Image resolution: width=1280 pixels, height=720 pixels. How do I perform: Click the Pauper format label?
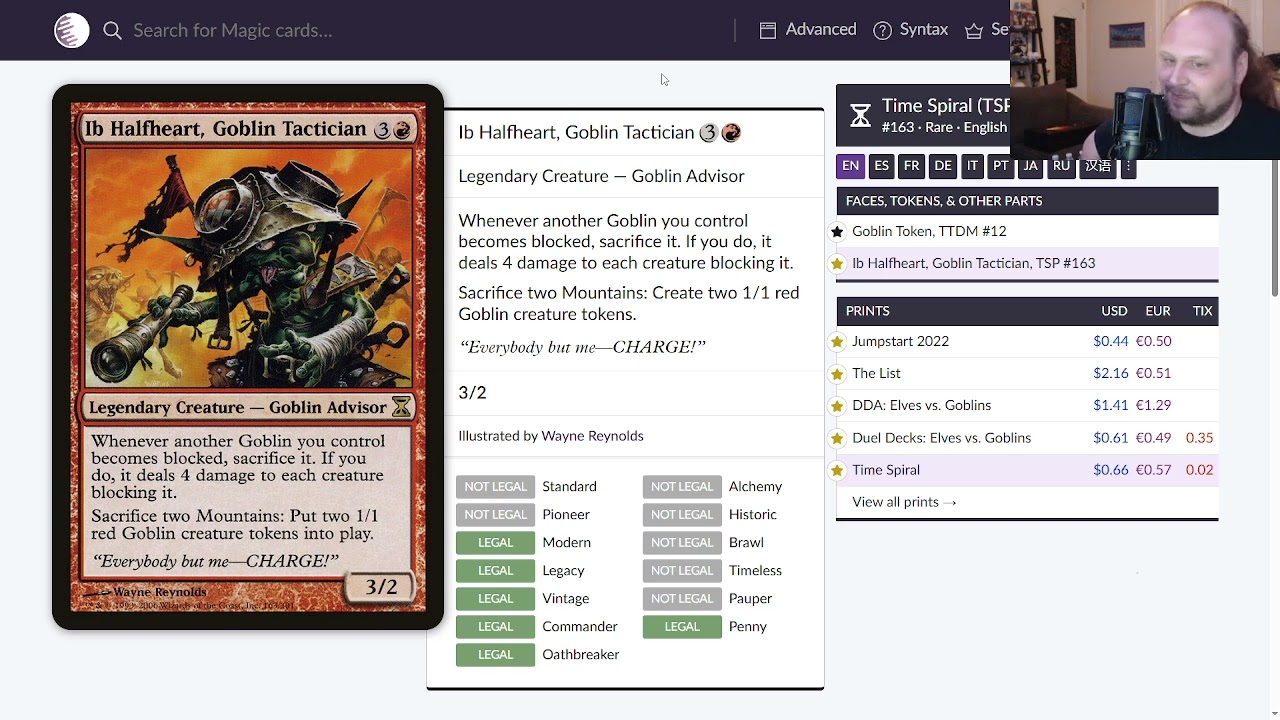coord(750,598)
